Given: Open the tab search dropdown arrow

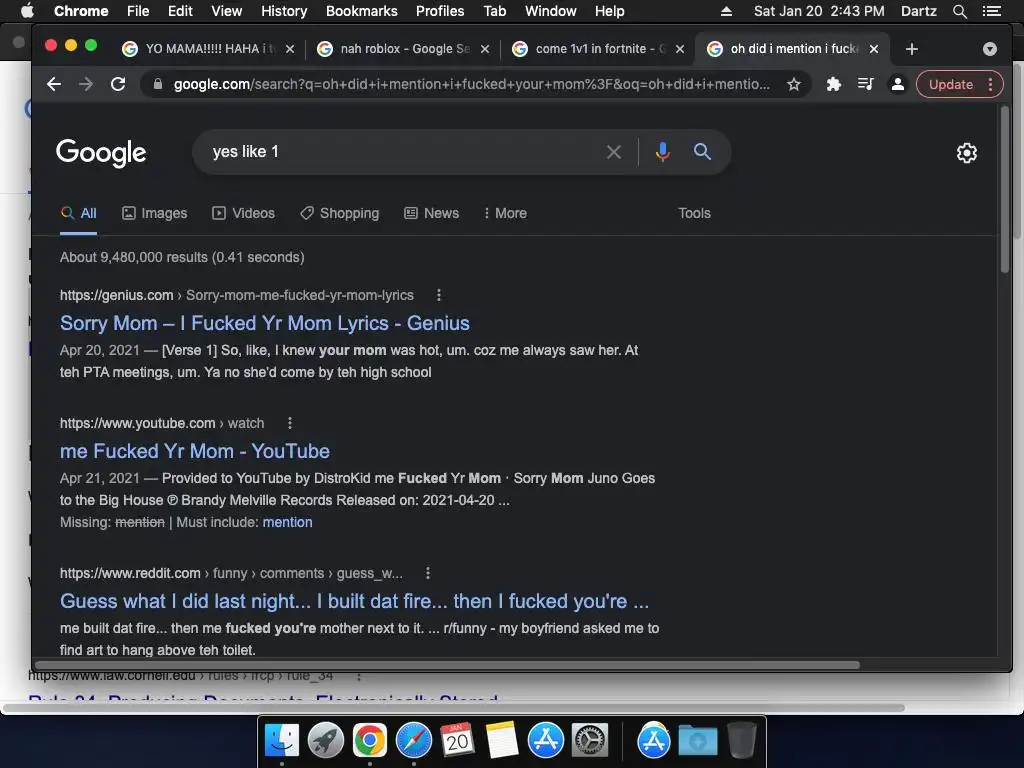Looking at the screenshot, I should coord(989,49).
